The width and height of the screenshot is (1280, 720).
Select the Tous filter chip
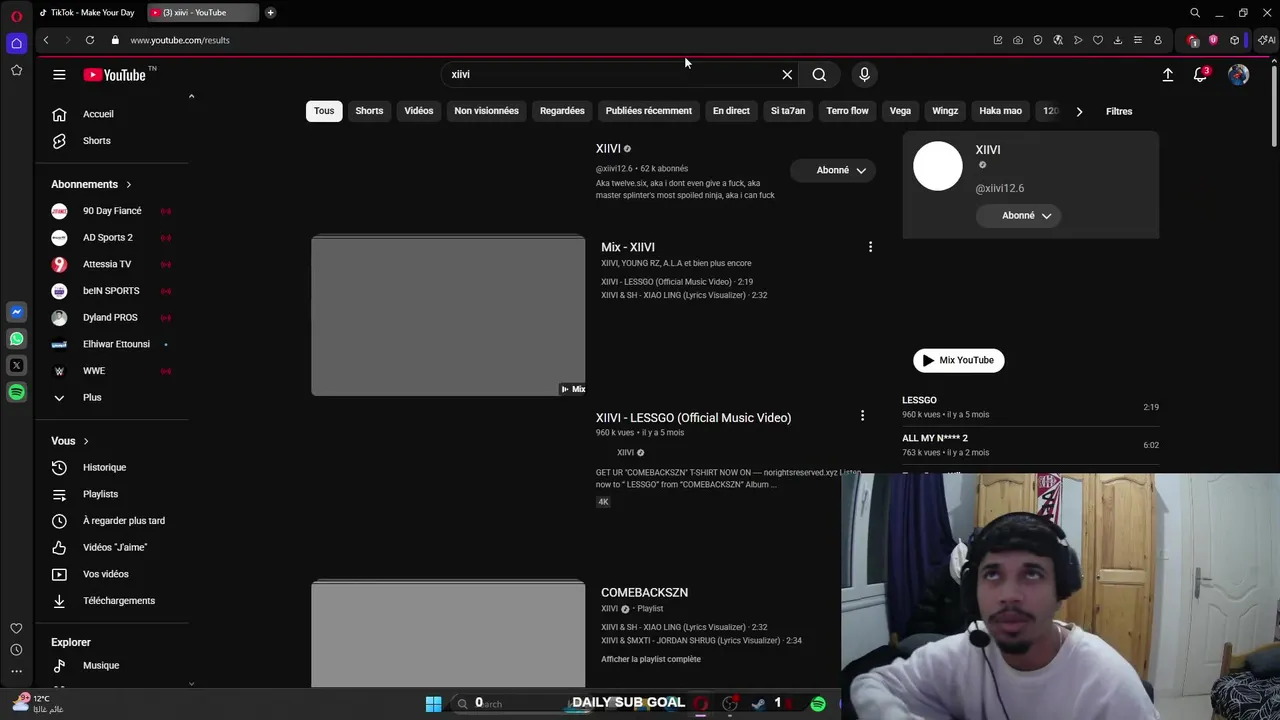pyautogui.click(x=324, y=111)
